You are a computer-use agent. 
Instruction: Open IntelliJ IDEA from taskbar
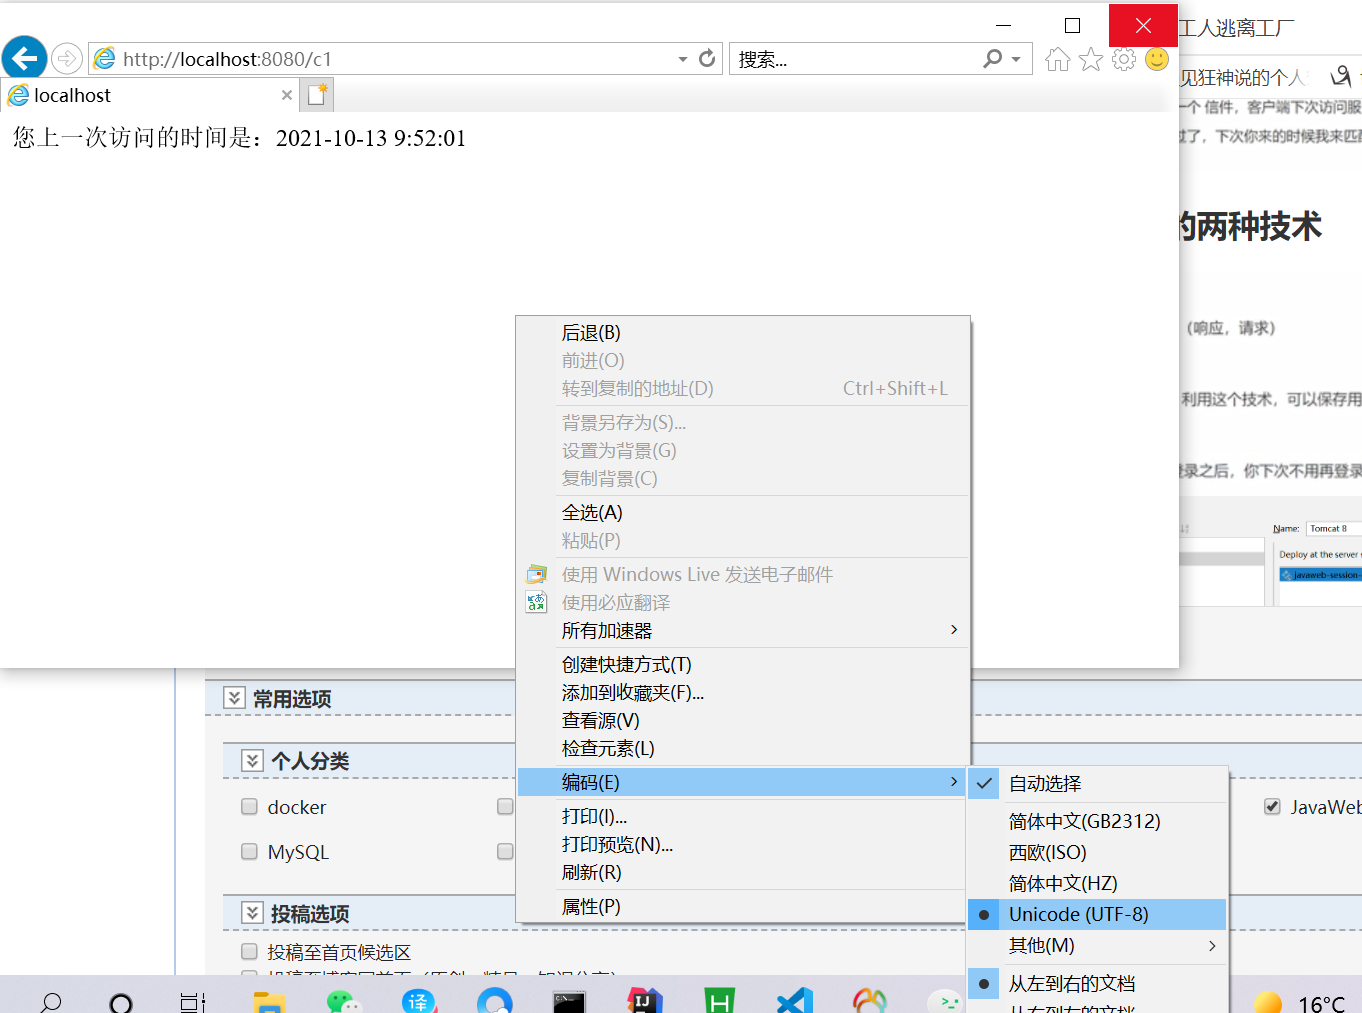(x=645, y=1001)
